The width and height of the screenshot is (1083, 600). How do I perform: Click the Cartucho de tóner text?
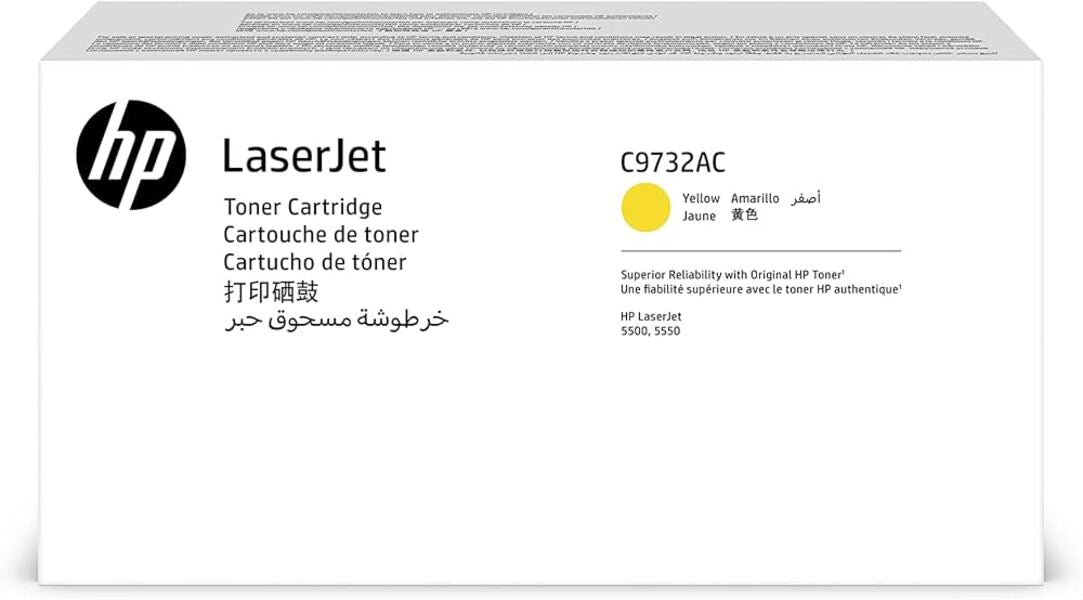(316, 263)
